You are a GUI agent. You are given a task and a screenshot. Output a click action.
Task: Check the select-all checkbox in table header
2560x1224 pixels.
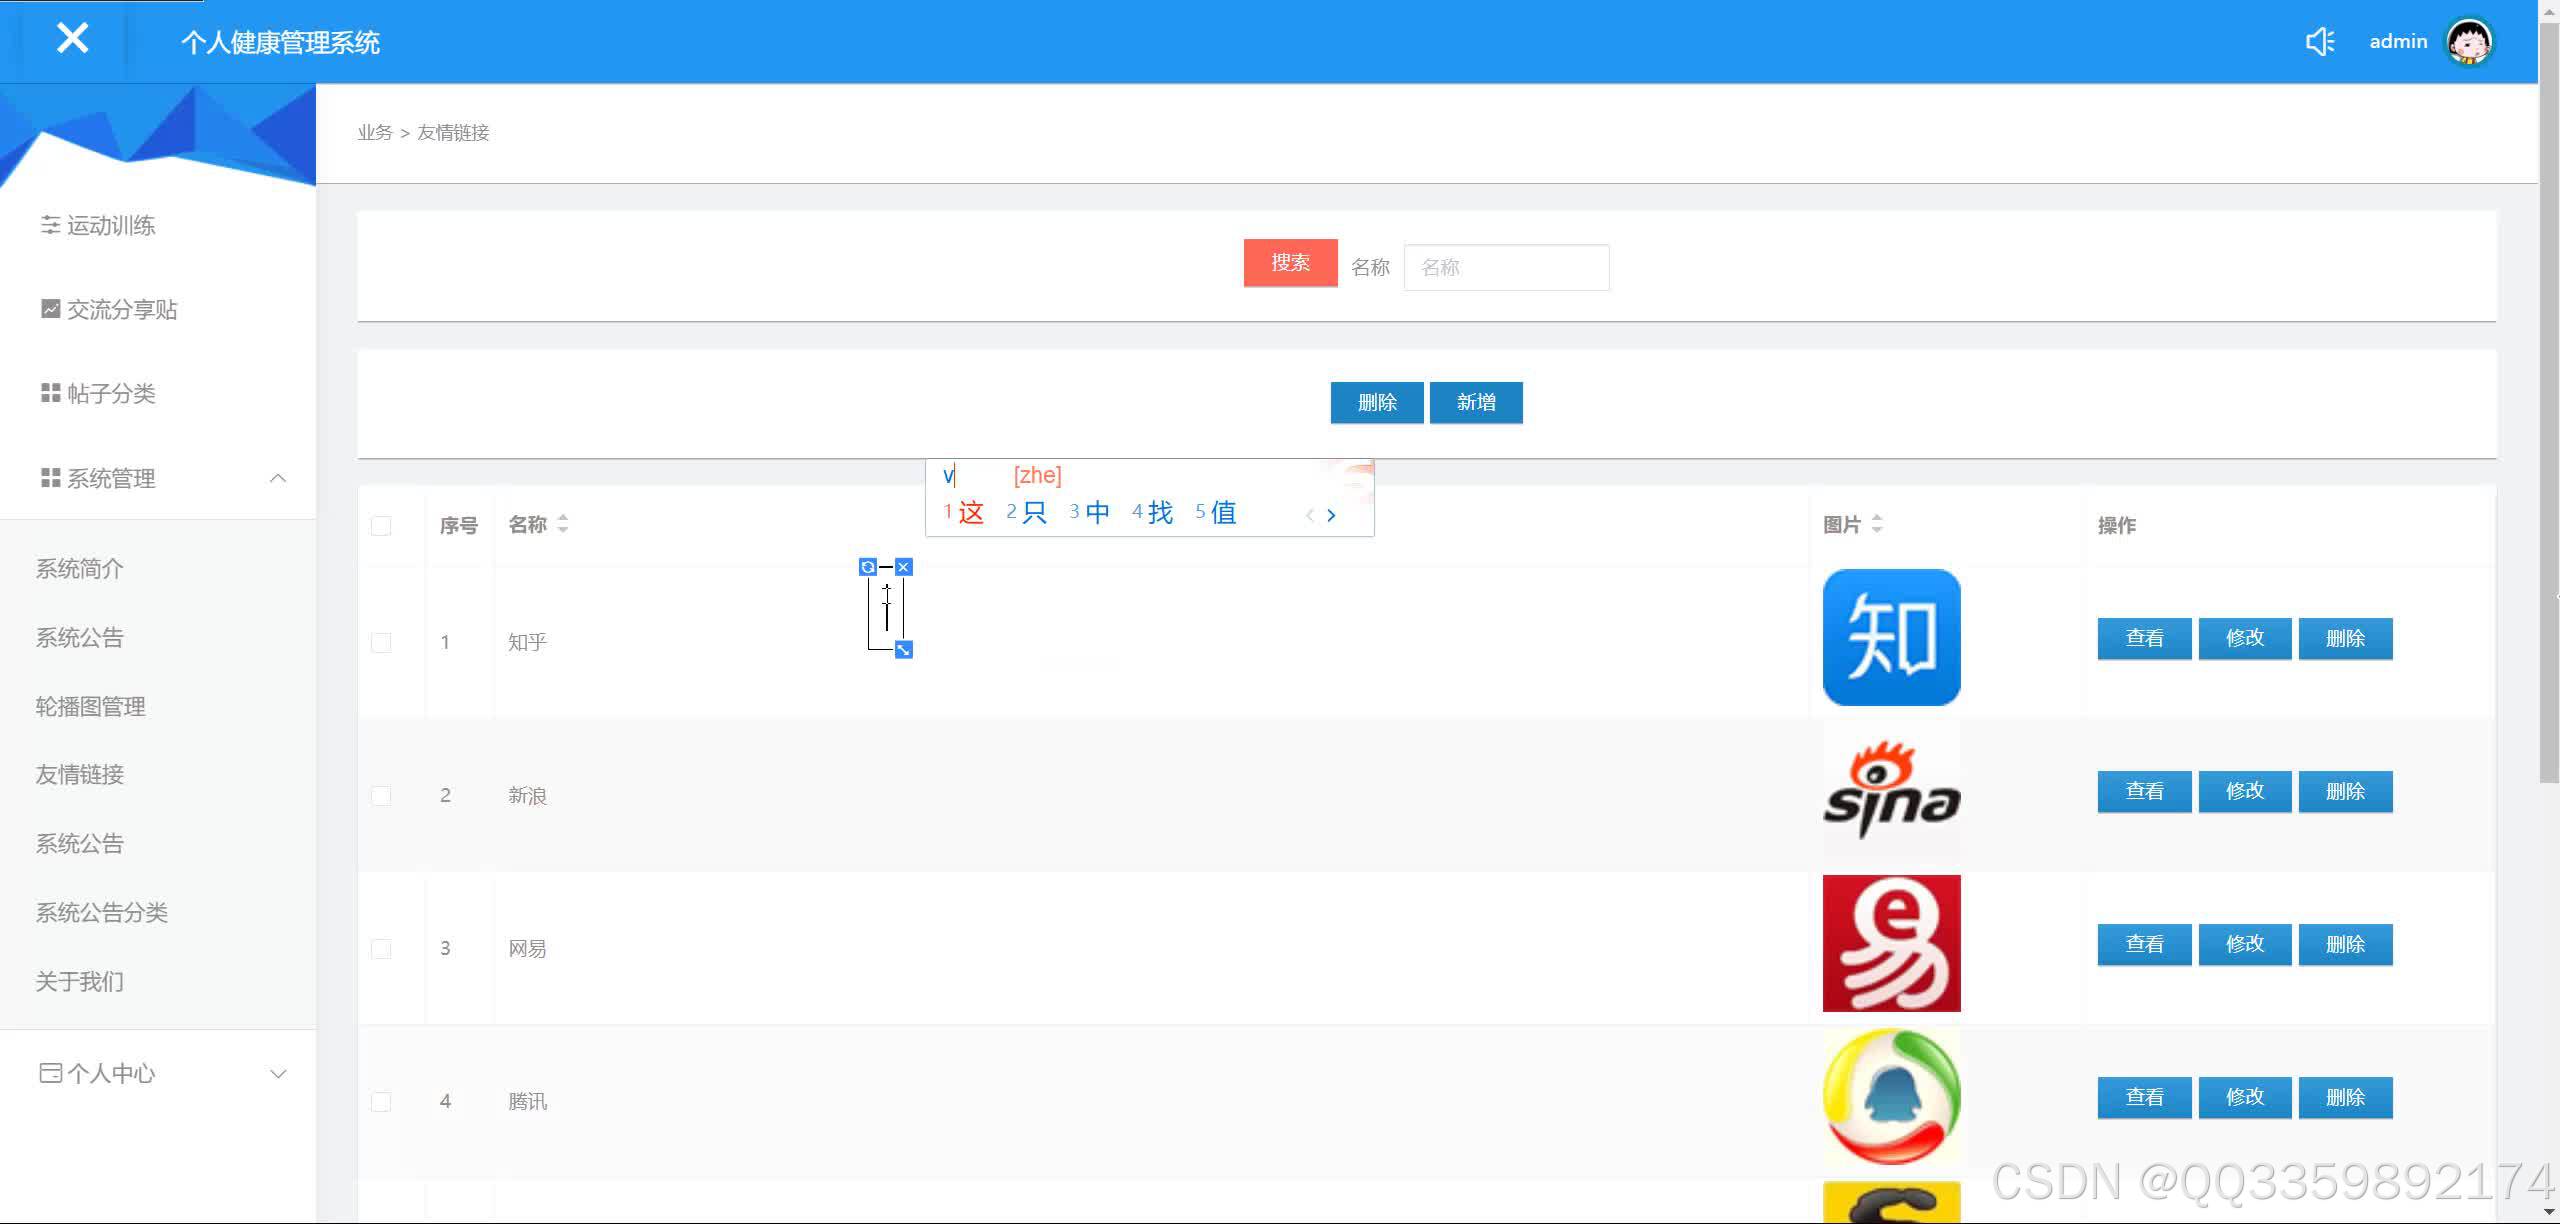click(x=381, y=526)
